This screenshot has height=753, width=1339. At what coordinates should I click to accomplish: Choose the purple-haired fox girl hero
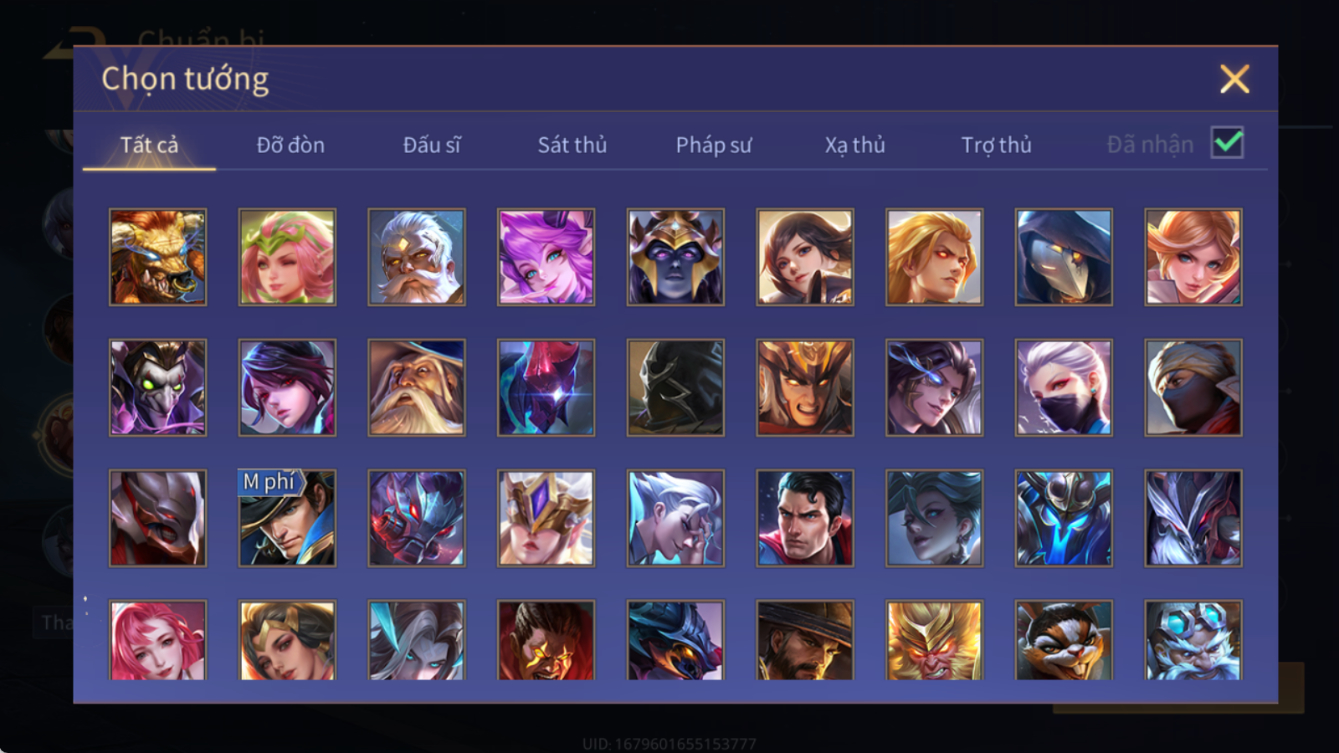point(546,257)
